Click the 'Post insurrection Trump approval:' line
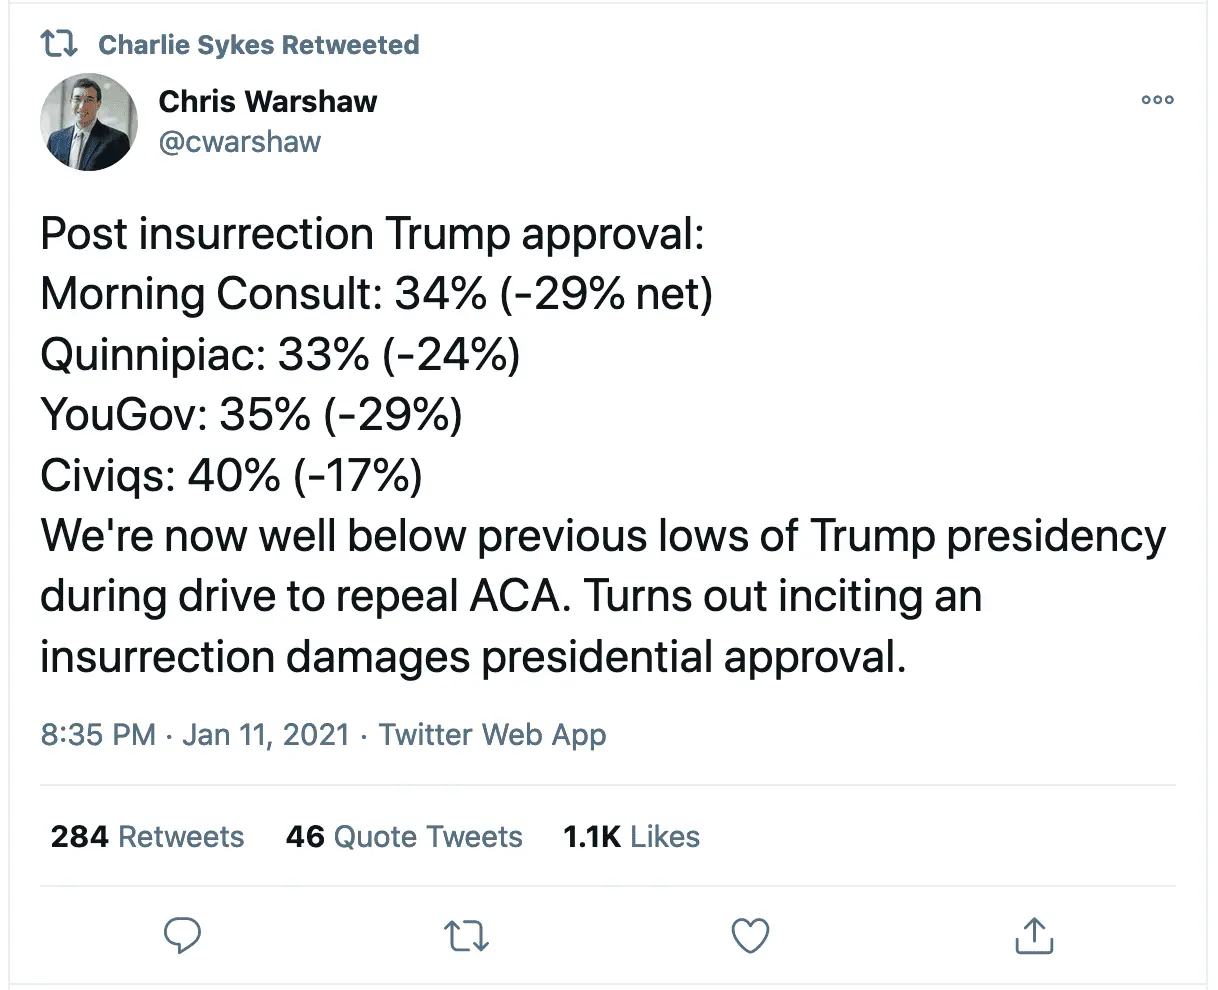This screenshot has height=990, width=1218. click(372, 234)
